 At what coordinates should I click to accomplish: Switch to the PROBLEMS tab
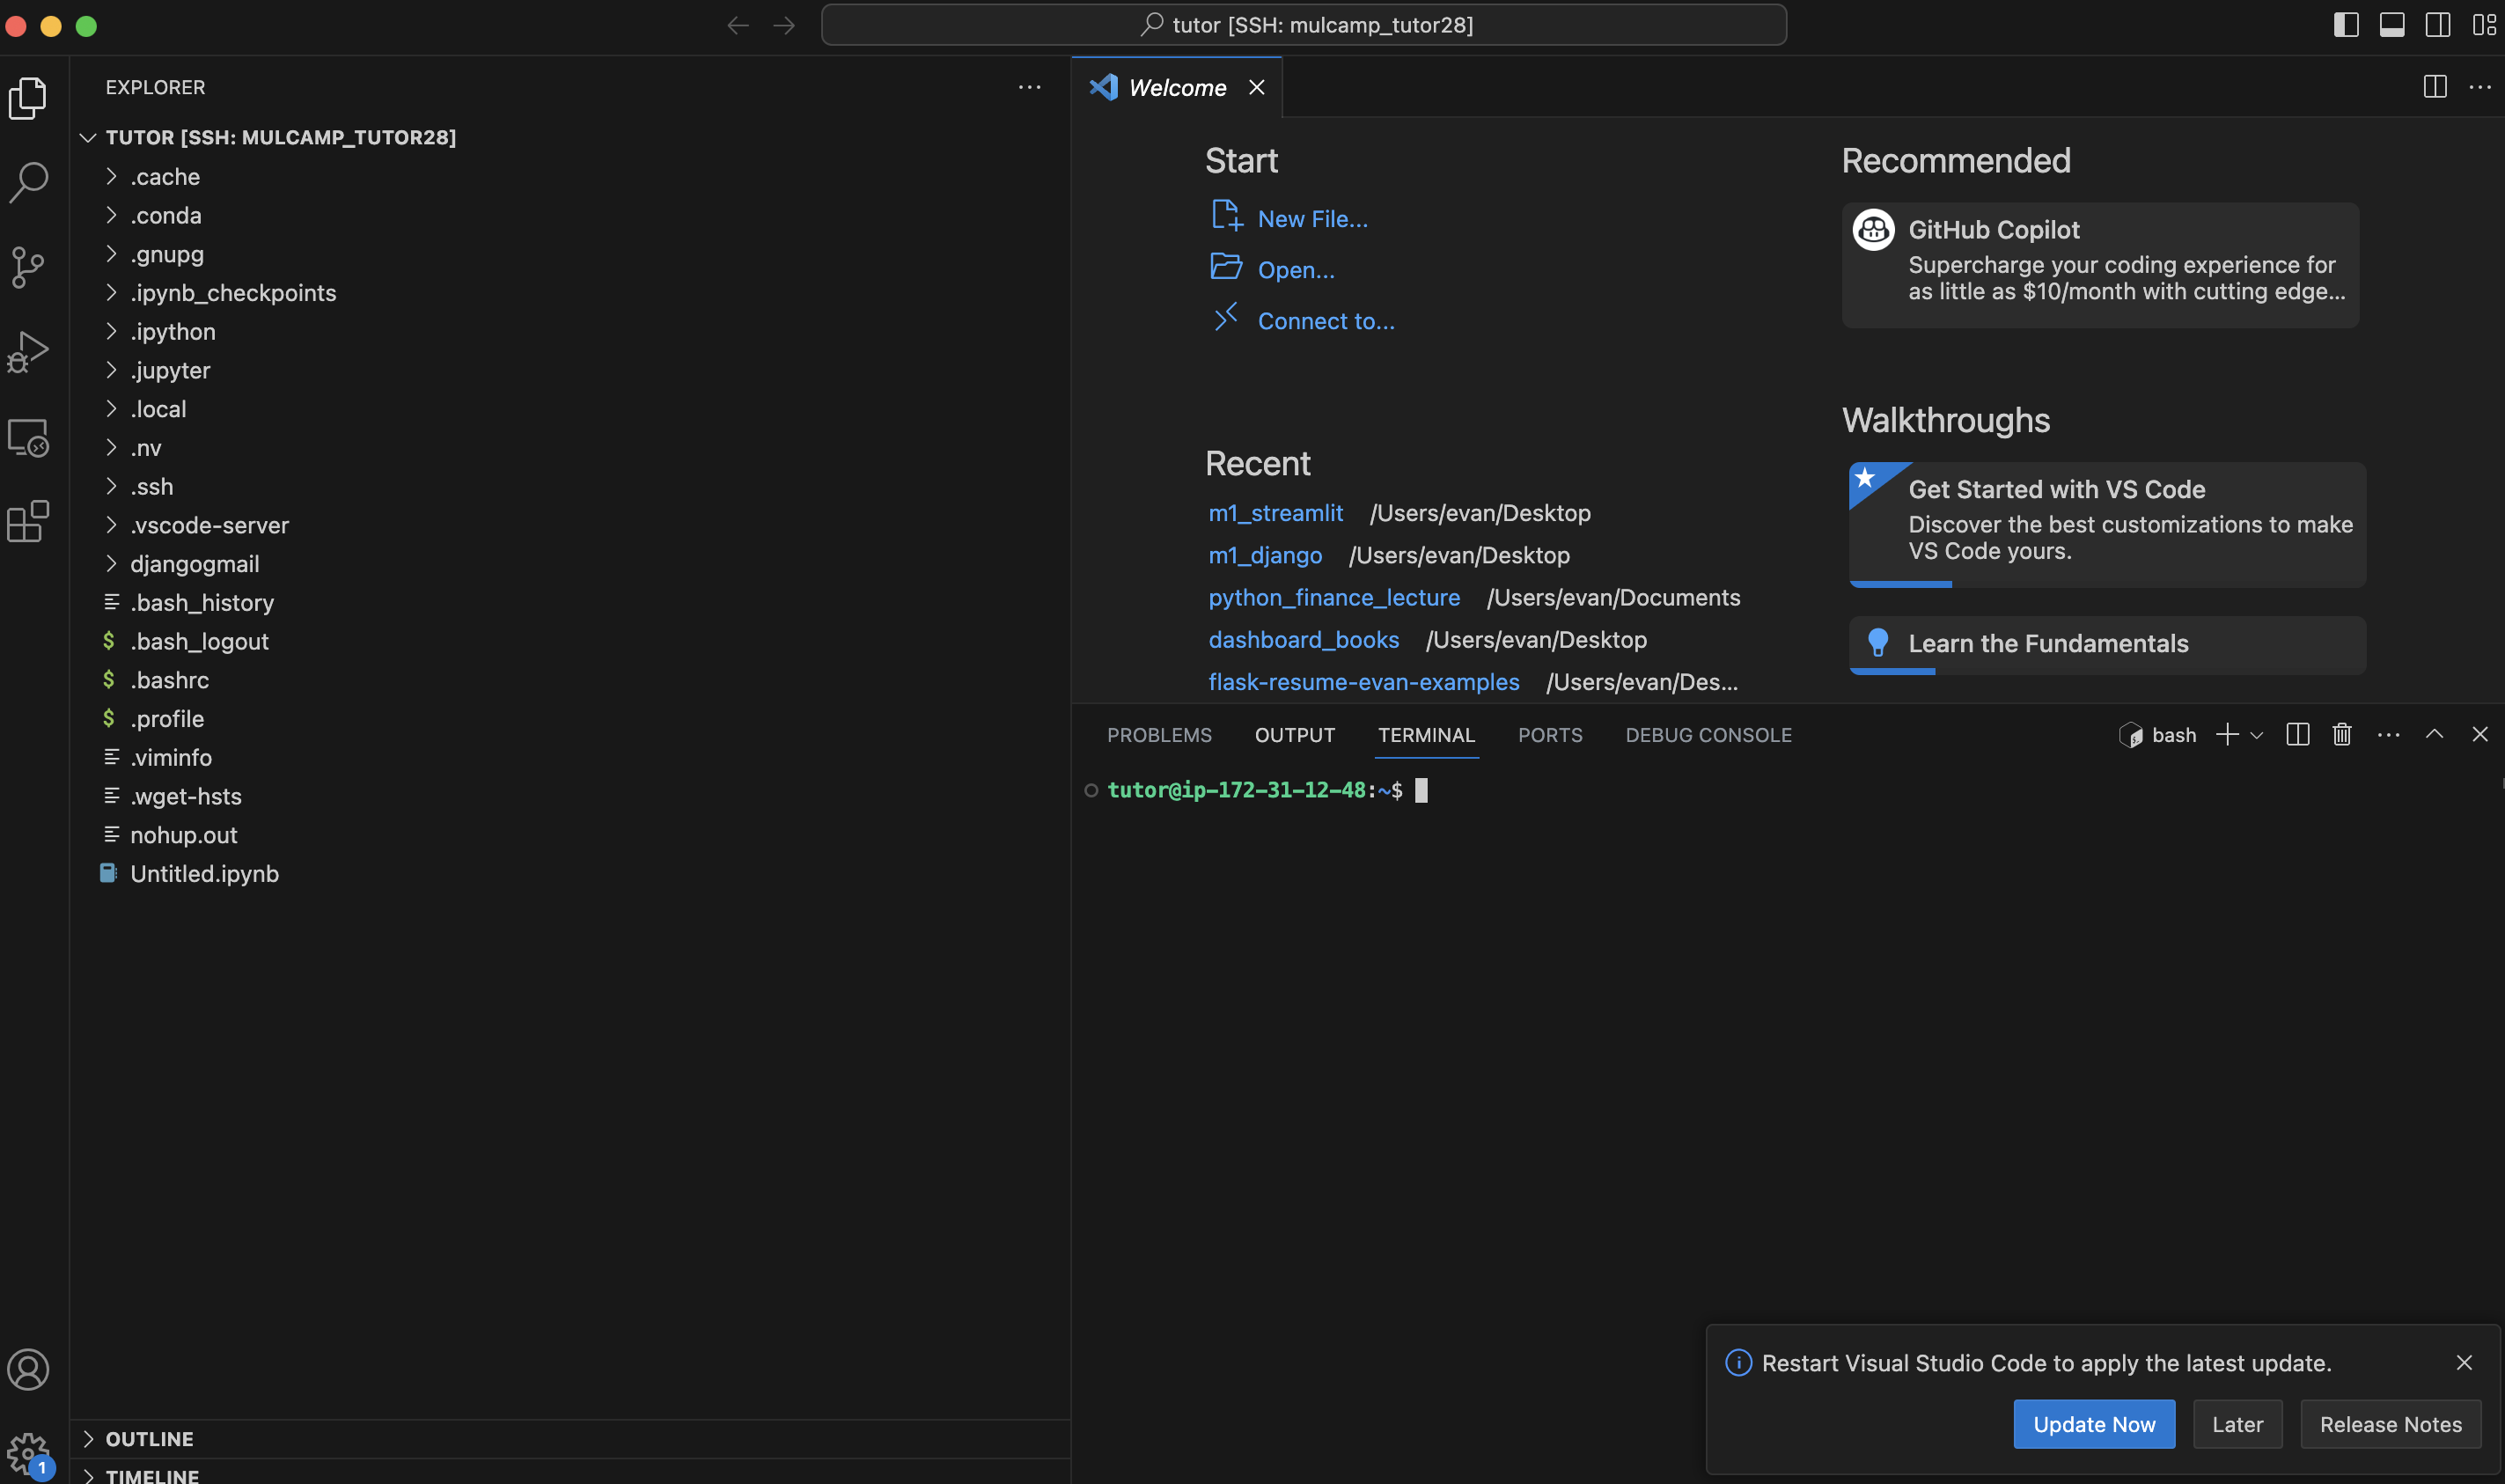coord(1159,735)
